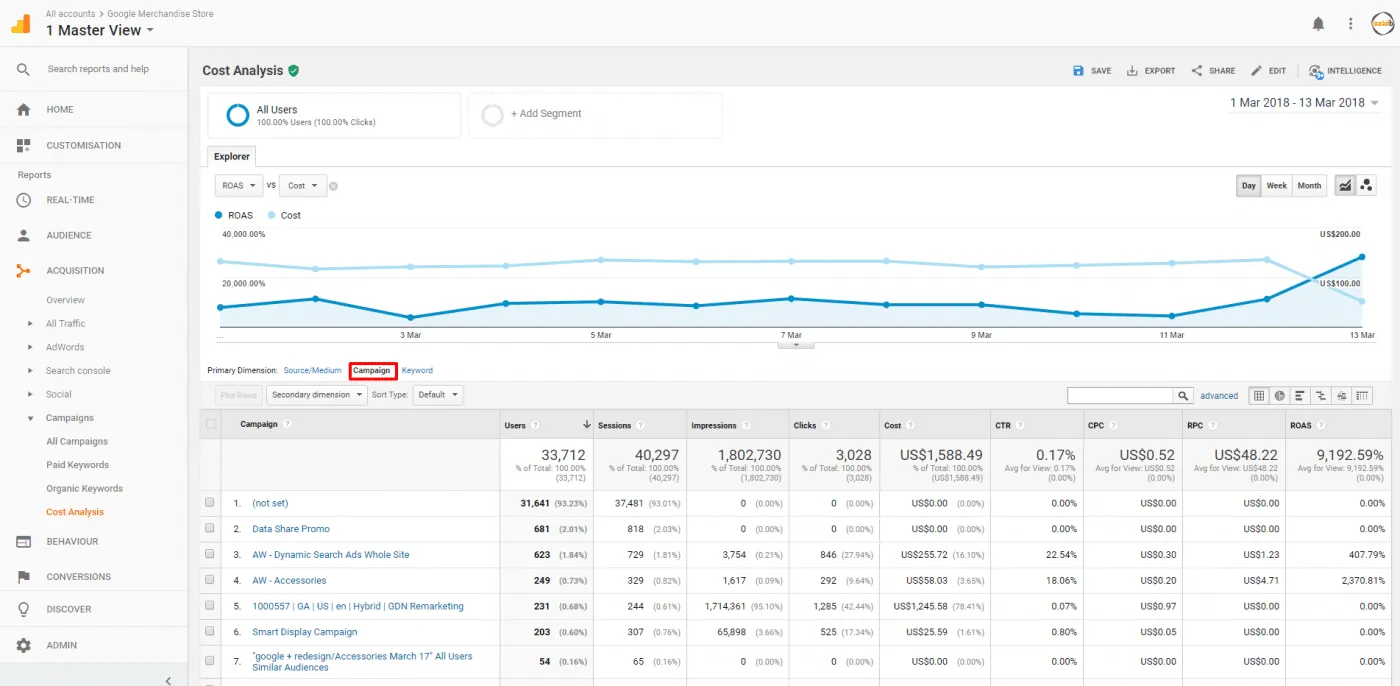Viewport: 1400px width, 686px height.
Task: Click help icon beside ROAS column
Action: point(1321,425)
